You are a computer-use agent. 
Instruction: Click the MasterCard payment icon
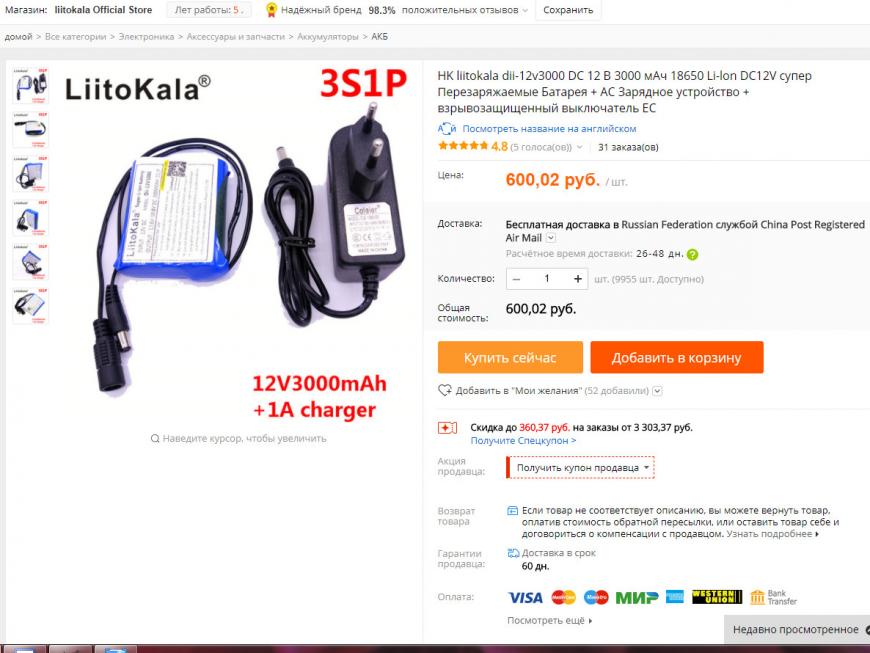tap(563, 598)
